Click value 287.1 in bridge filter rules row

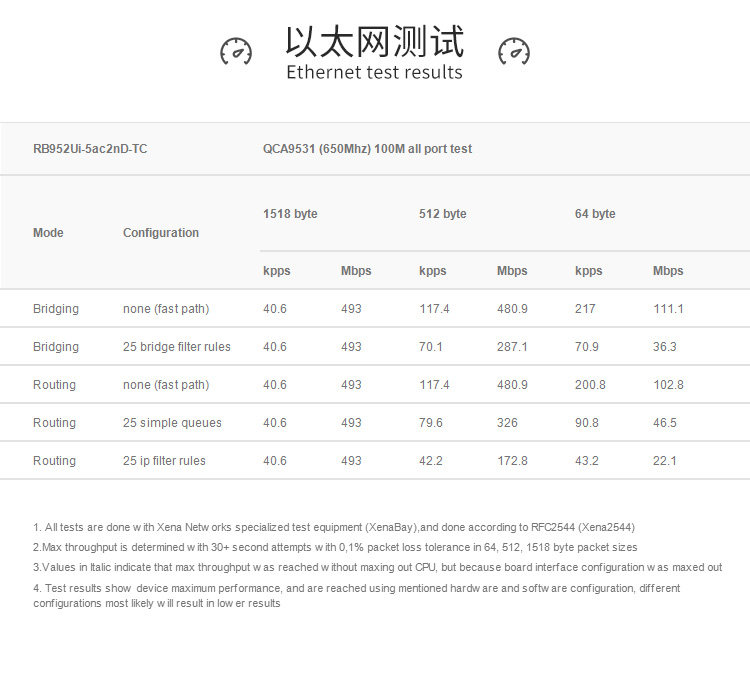(512, 347)
